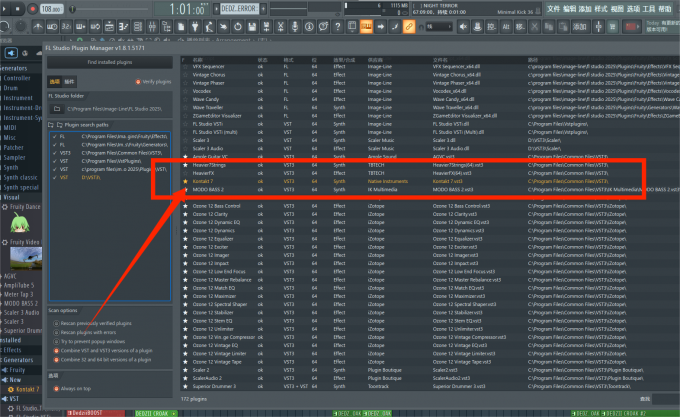This screenshot has height=417, width=680.
Task: Click the orange chain link icon
Action: coord(409,27)
